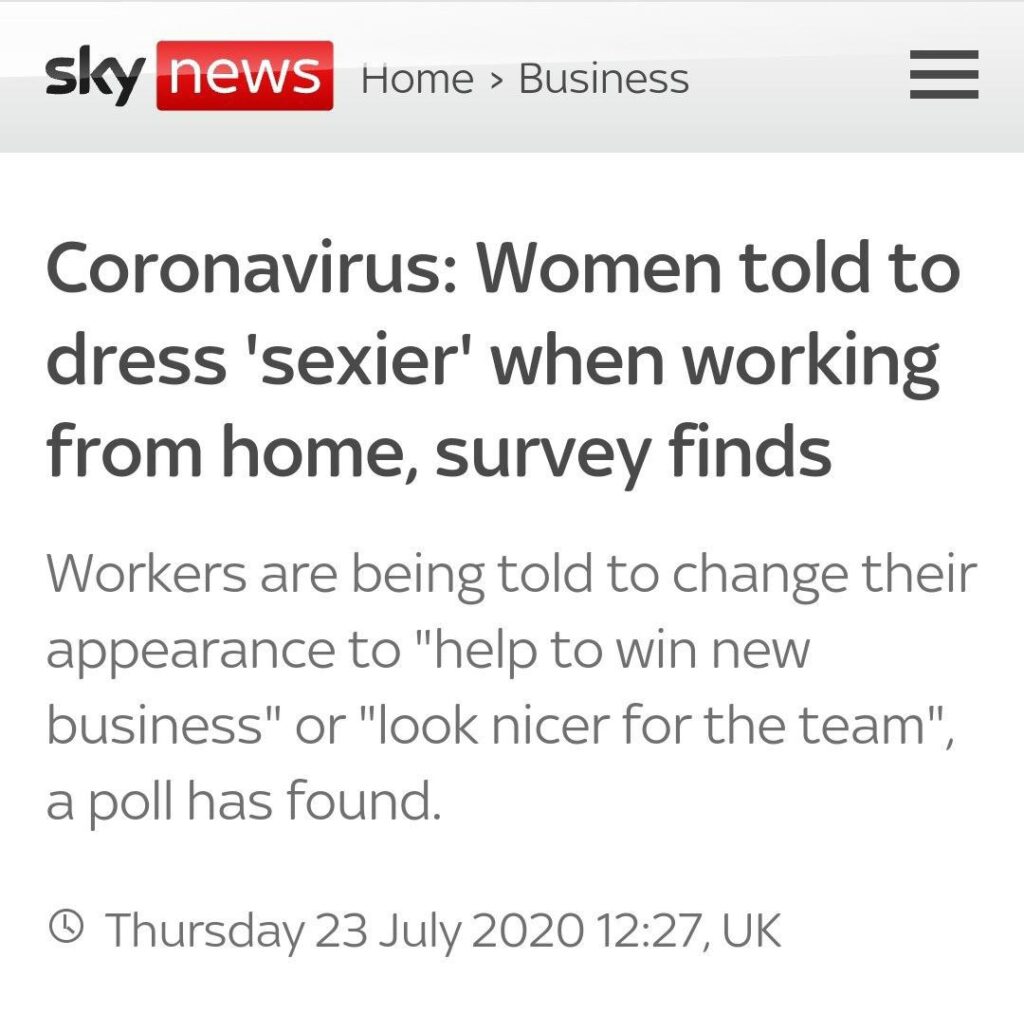Click 'look nicer for the team' text

pos(650,726)
